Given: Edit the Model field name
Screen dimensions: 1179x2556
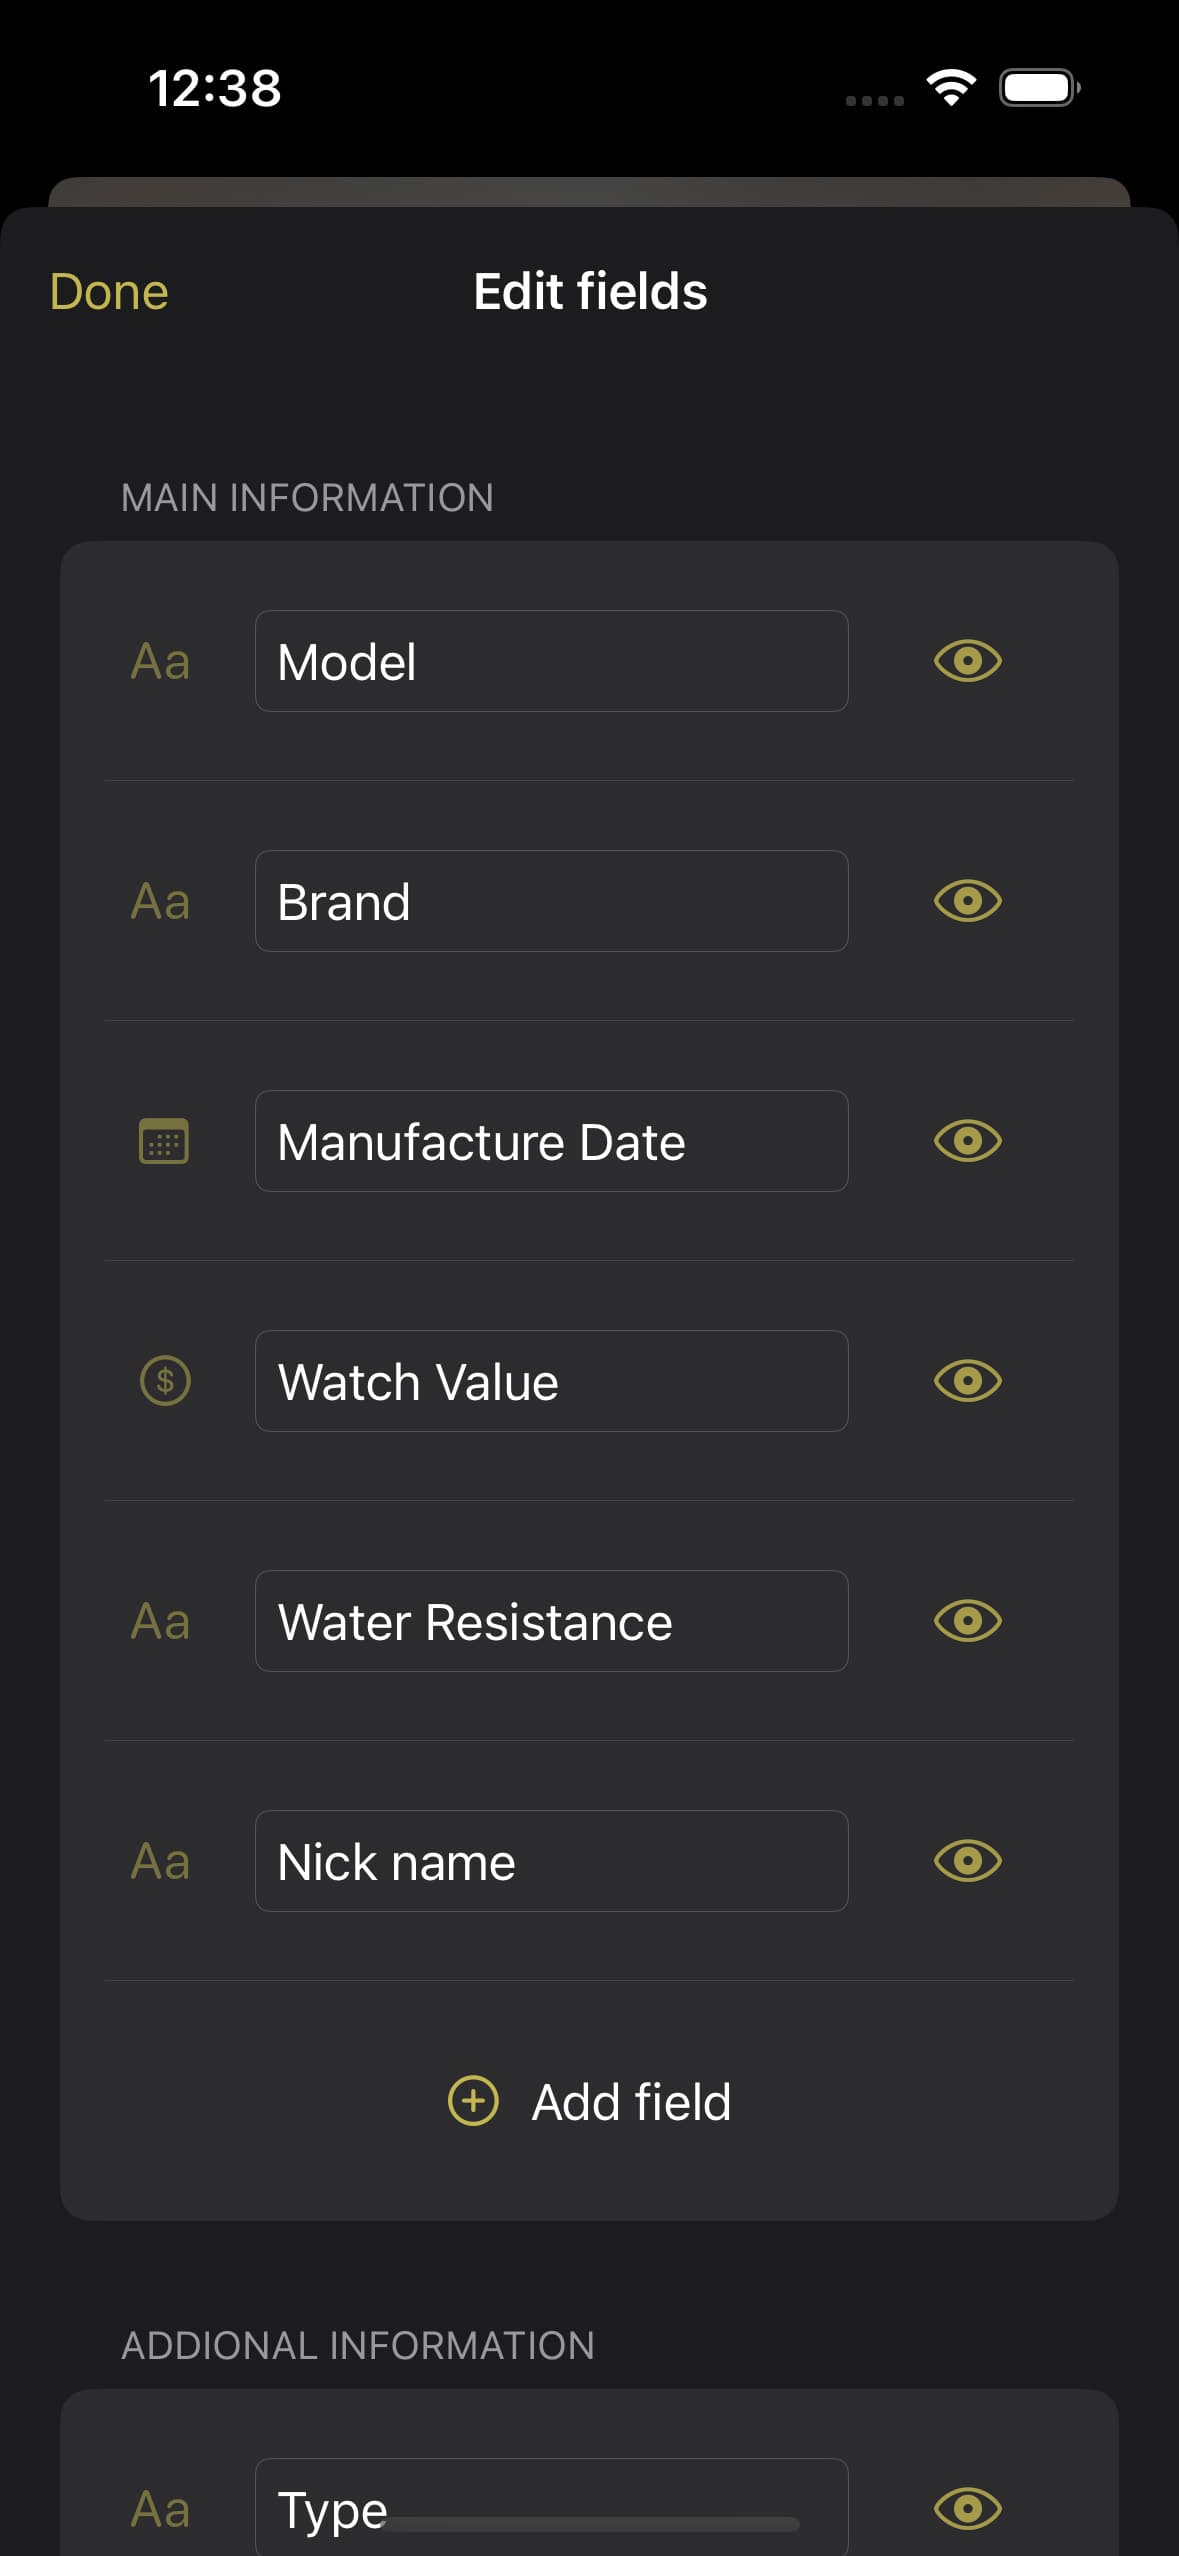Looking at the screenshot, I should coord(551,662).
